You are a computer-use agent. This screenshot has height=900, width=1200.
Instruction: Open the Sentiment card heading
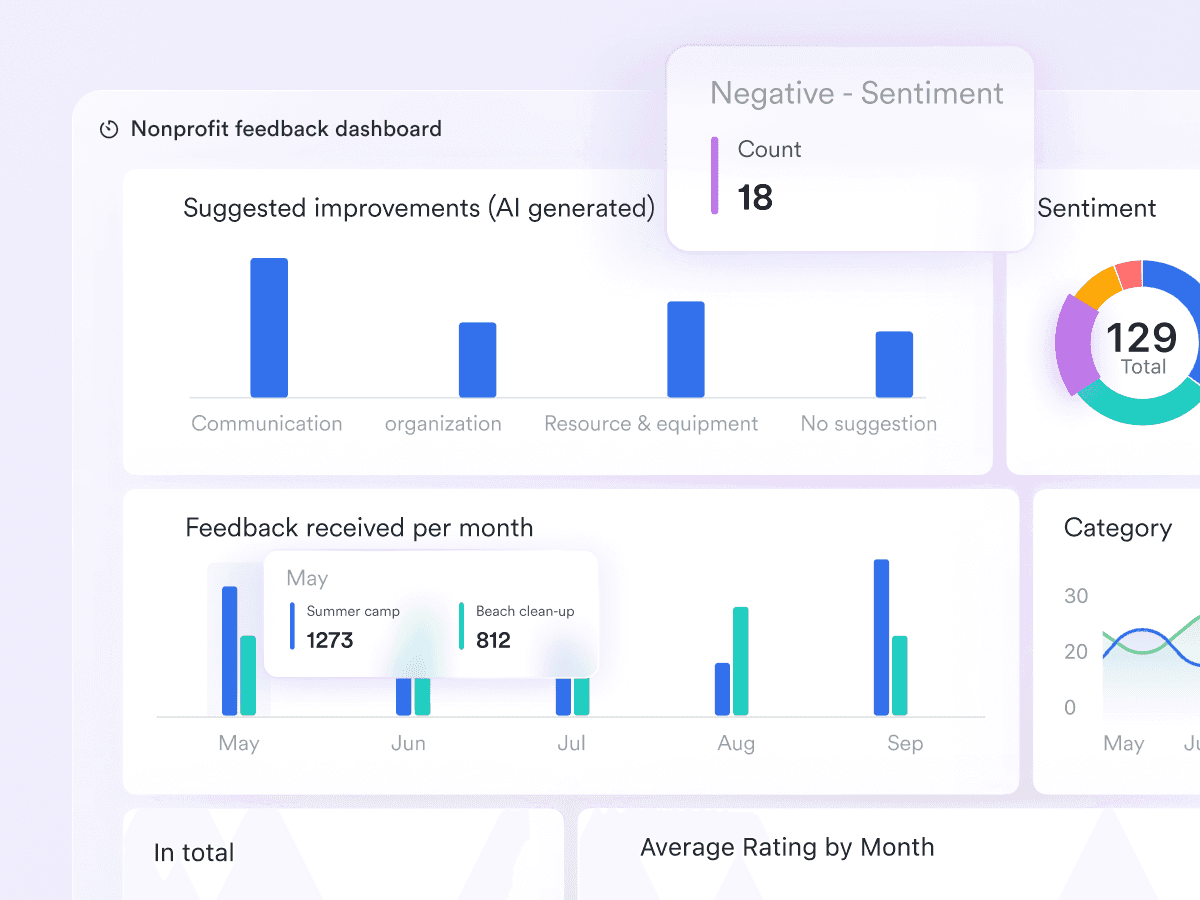(x=1097, y=208)
